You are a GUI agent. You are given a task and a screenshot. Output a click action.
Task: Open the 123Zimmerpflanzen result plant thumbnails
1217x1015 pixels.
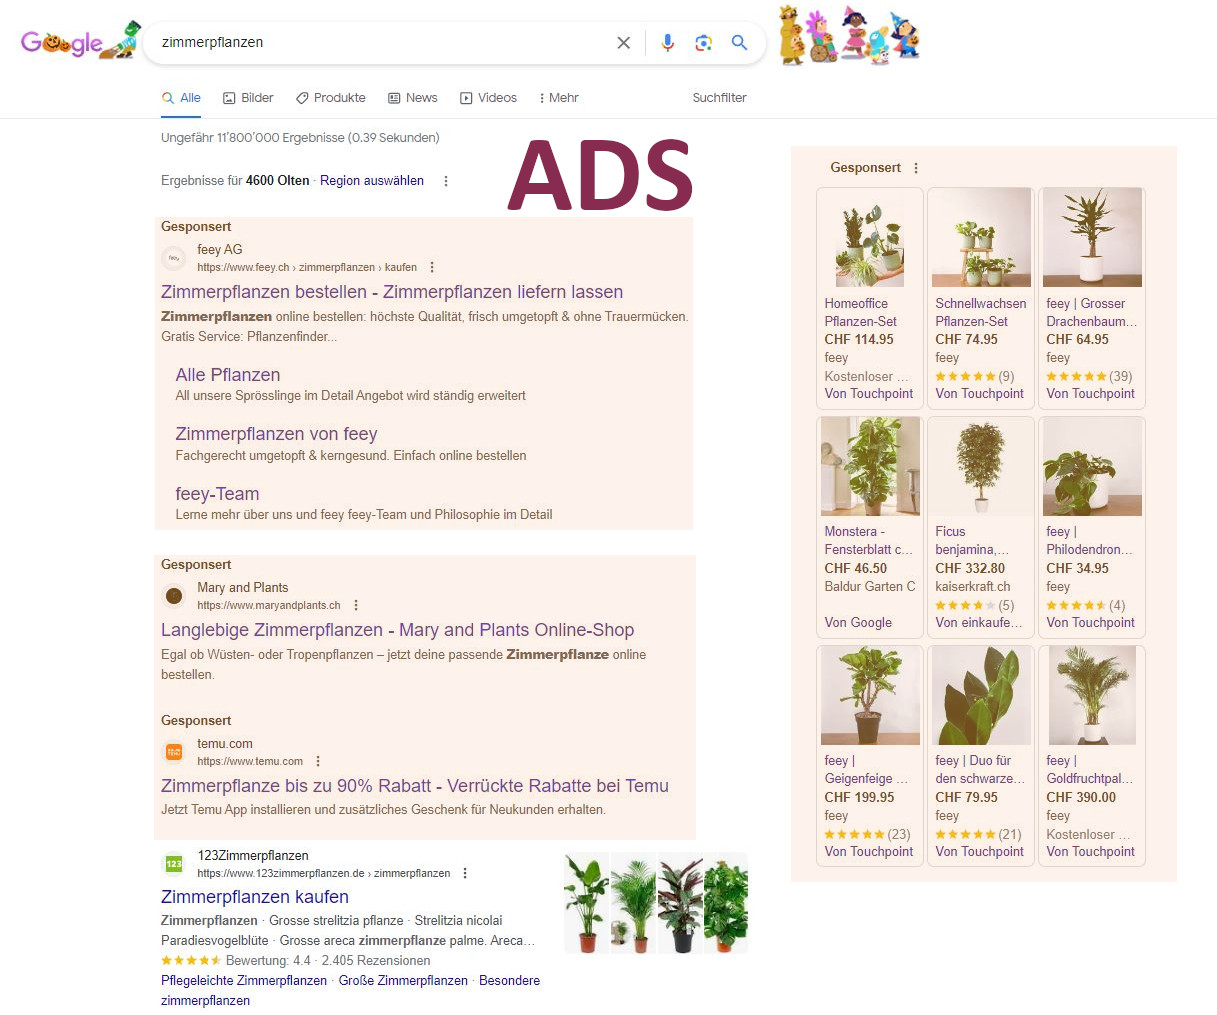pos(656,903)
